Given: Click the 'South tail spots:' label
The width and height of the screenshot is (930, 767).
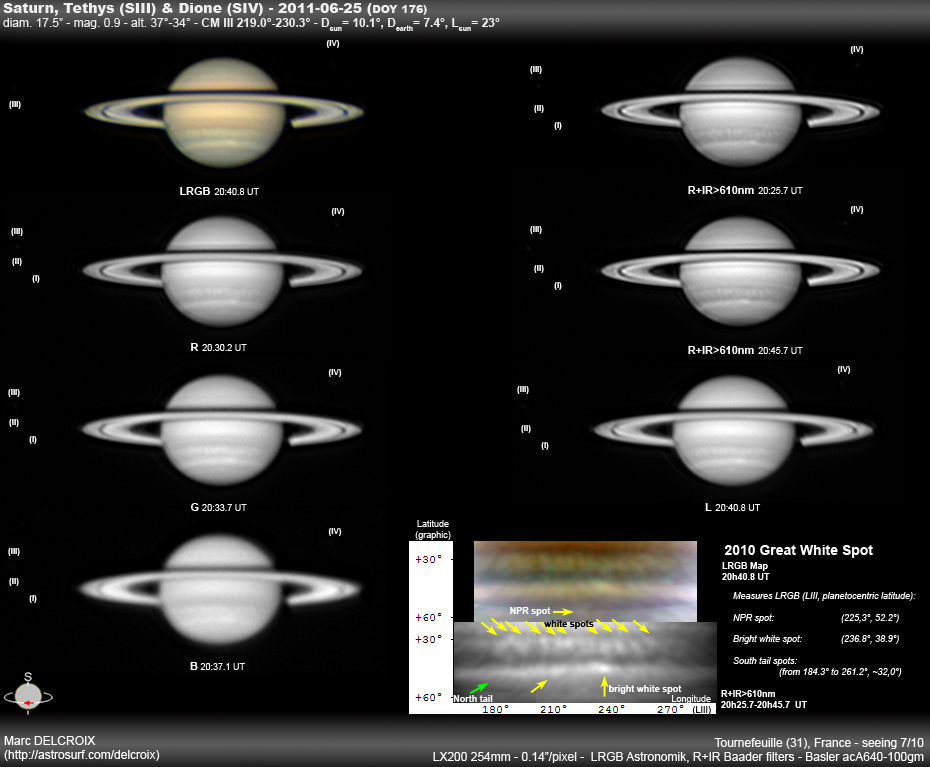Looking at the screenshot, I should tap(765, 660).
